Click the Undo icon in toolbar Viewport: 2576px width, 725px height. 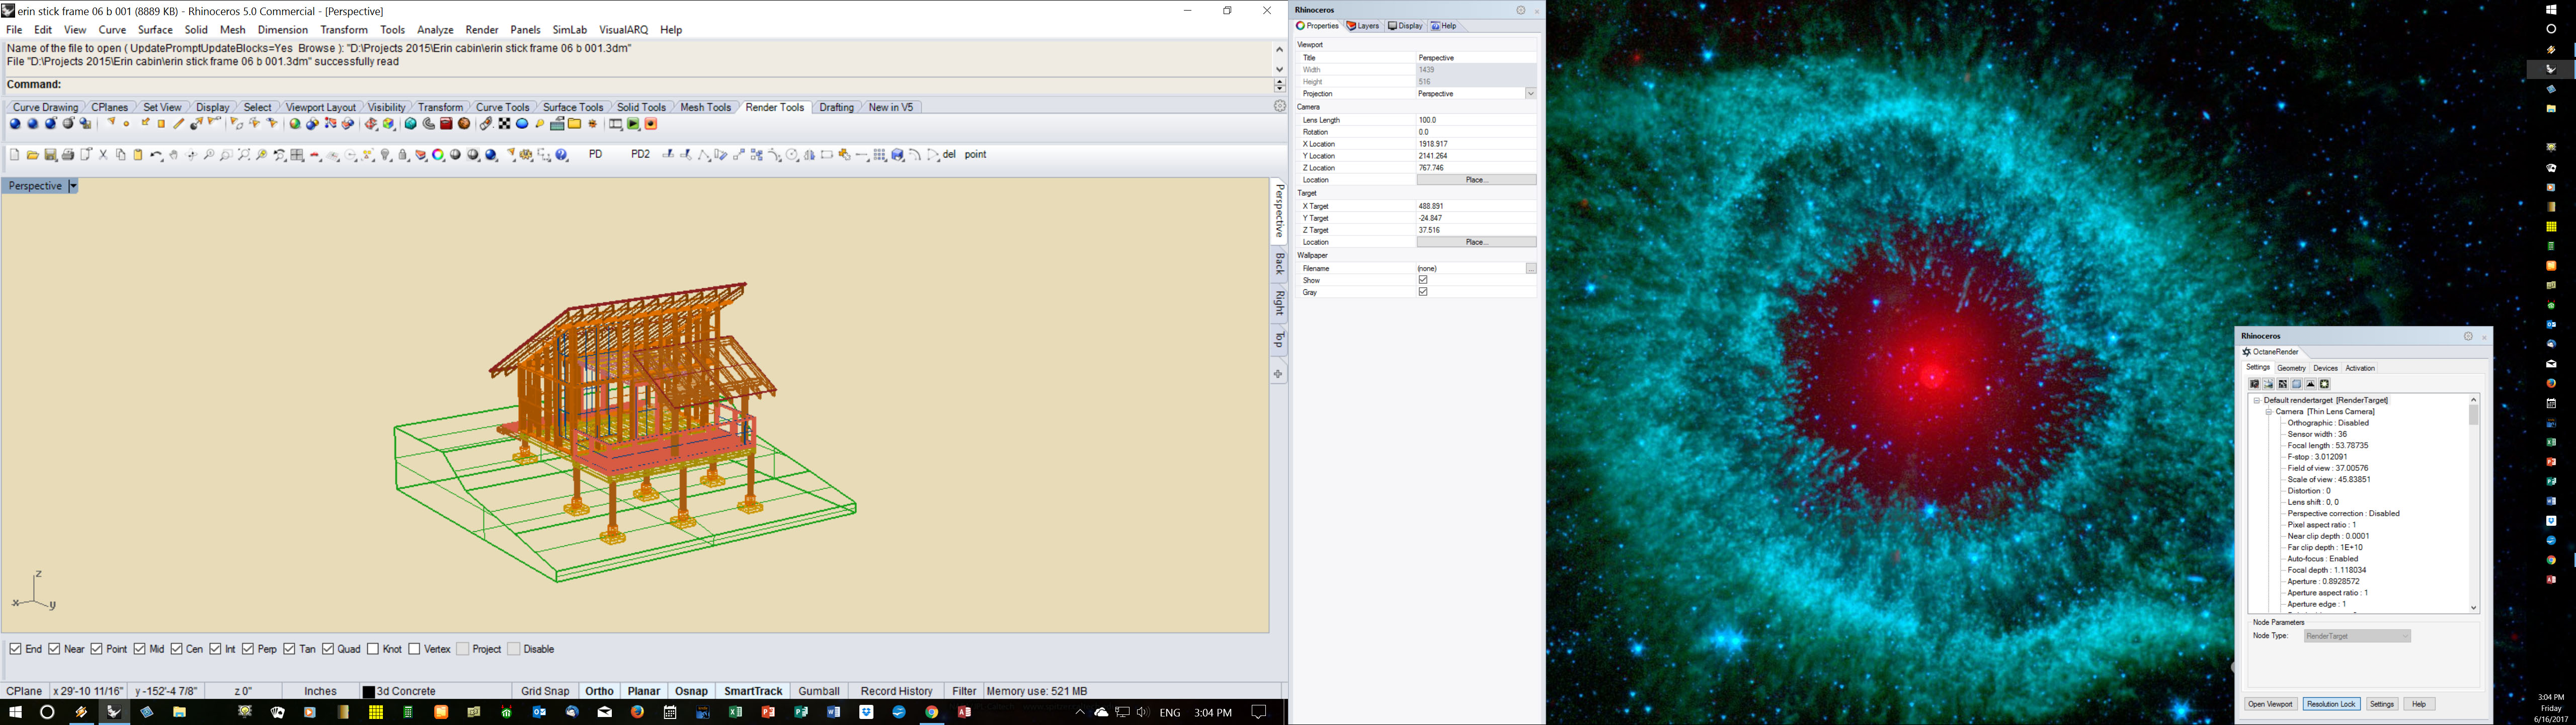coord(156,155)
